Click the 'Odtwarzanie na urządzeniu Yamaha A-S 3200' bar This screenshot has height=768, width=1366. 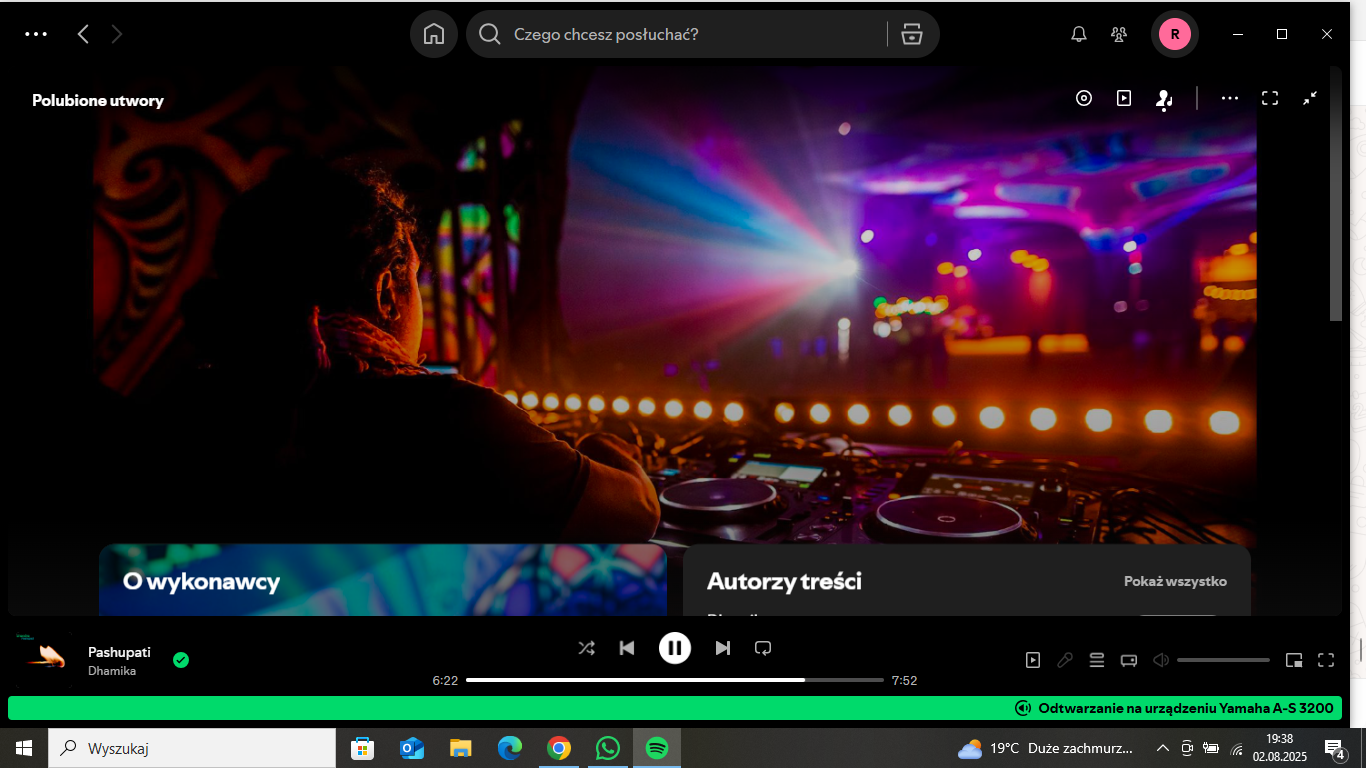pos(675,708)
